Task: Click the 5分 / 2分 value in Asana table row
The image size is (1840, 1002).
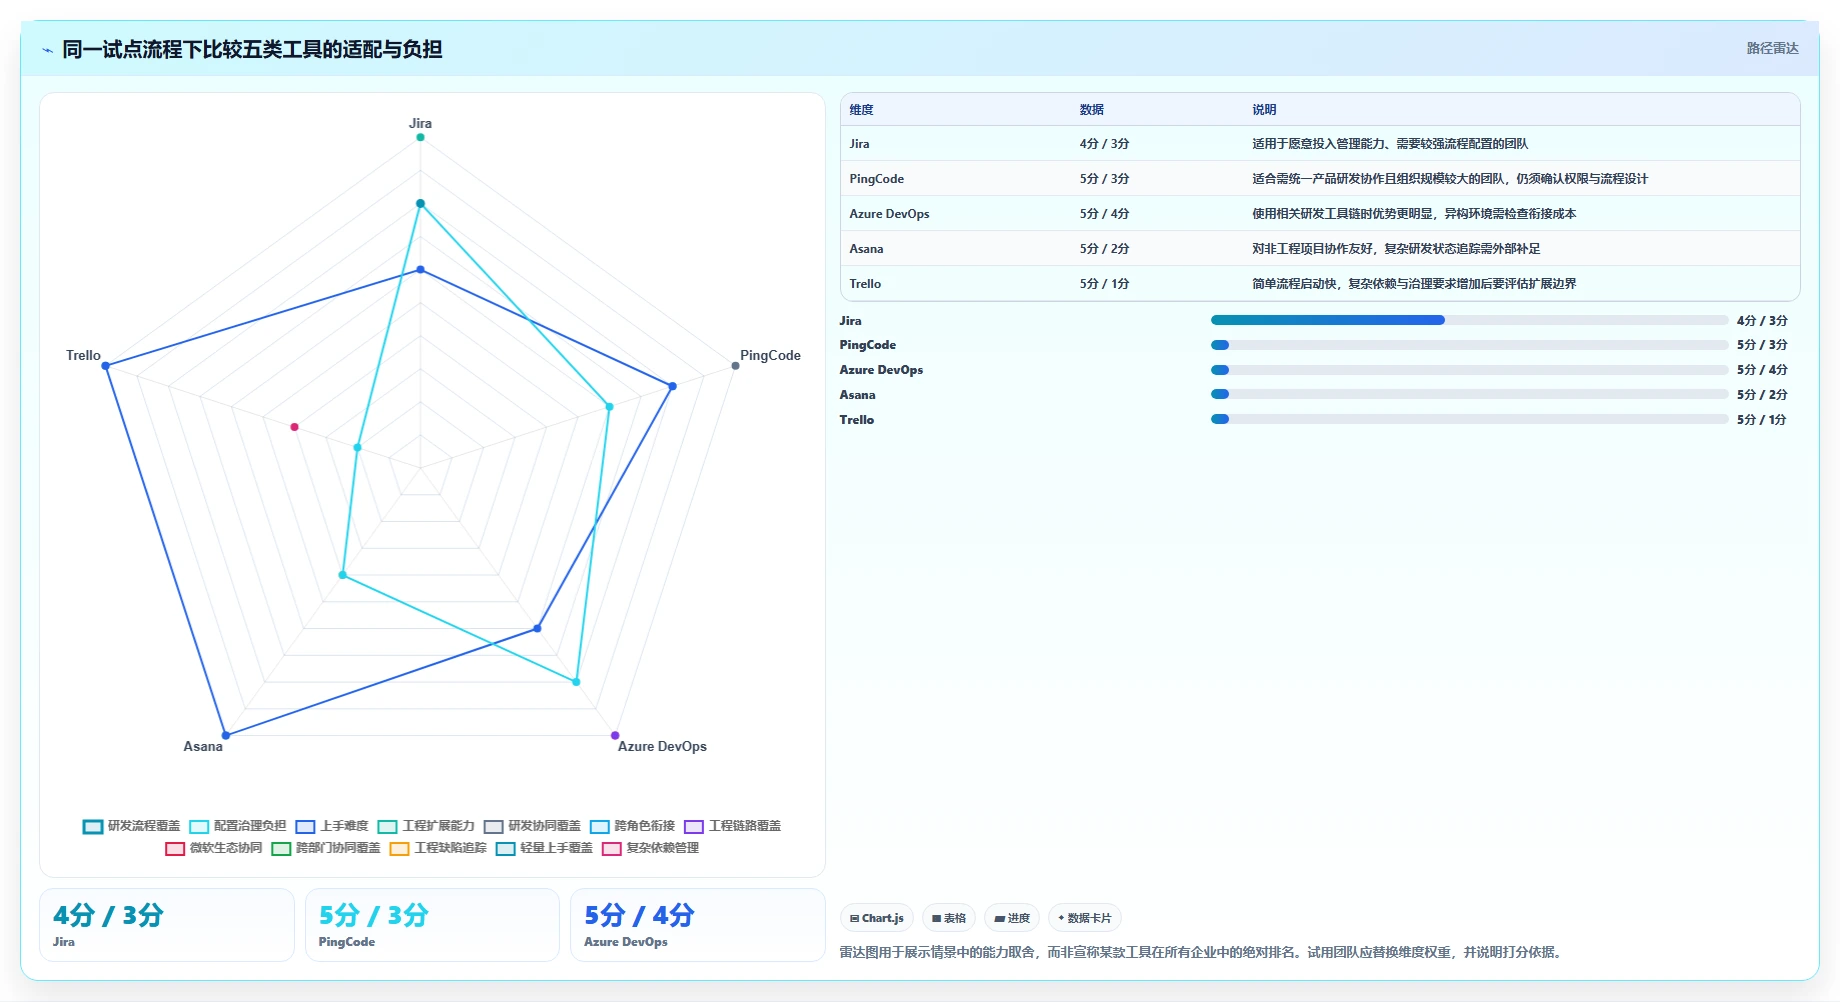Action: coord(1104,249)
